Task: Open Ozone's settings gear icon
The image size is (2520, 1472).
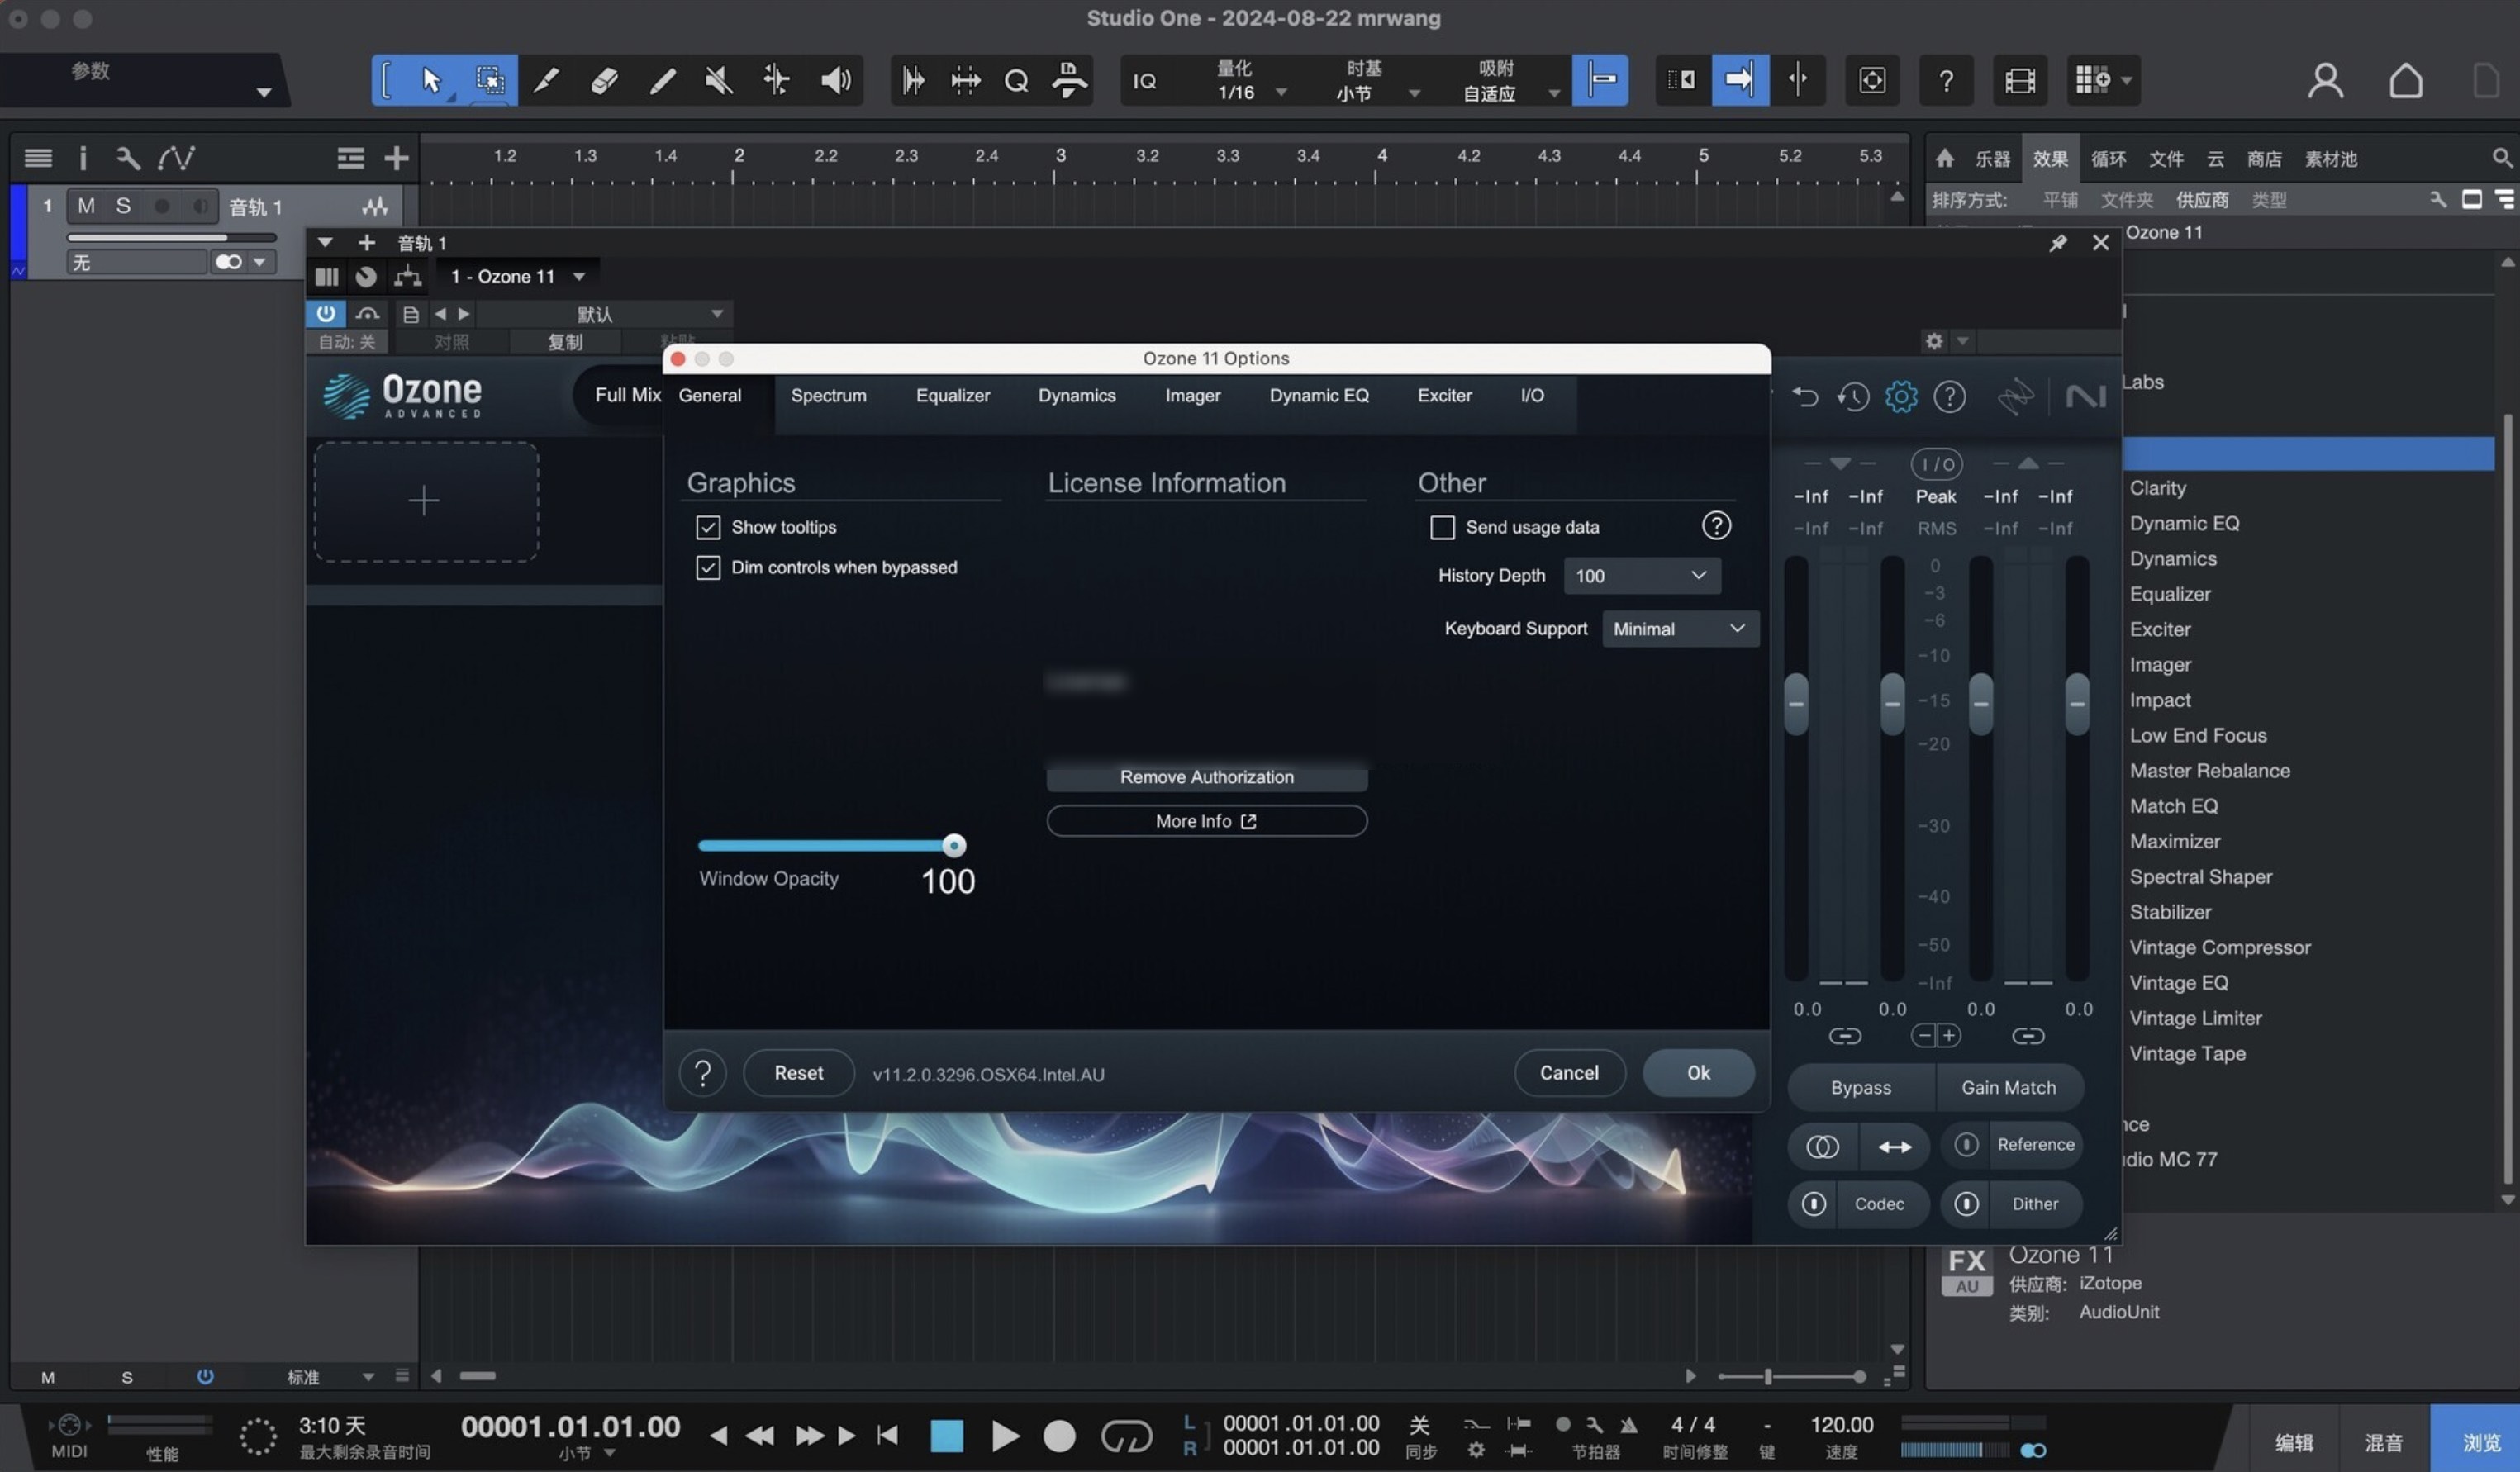Action: pyautogui.click(x=1901, y=396)
